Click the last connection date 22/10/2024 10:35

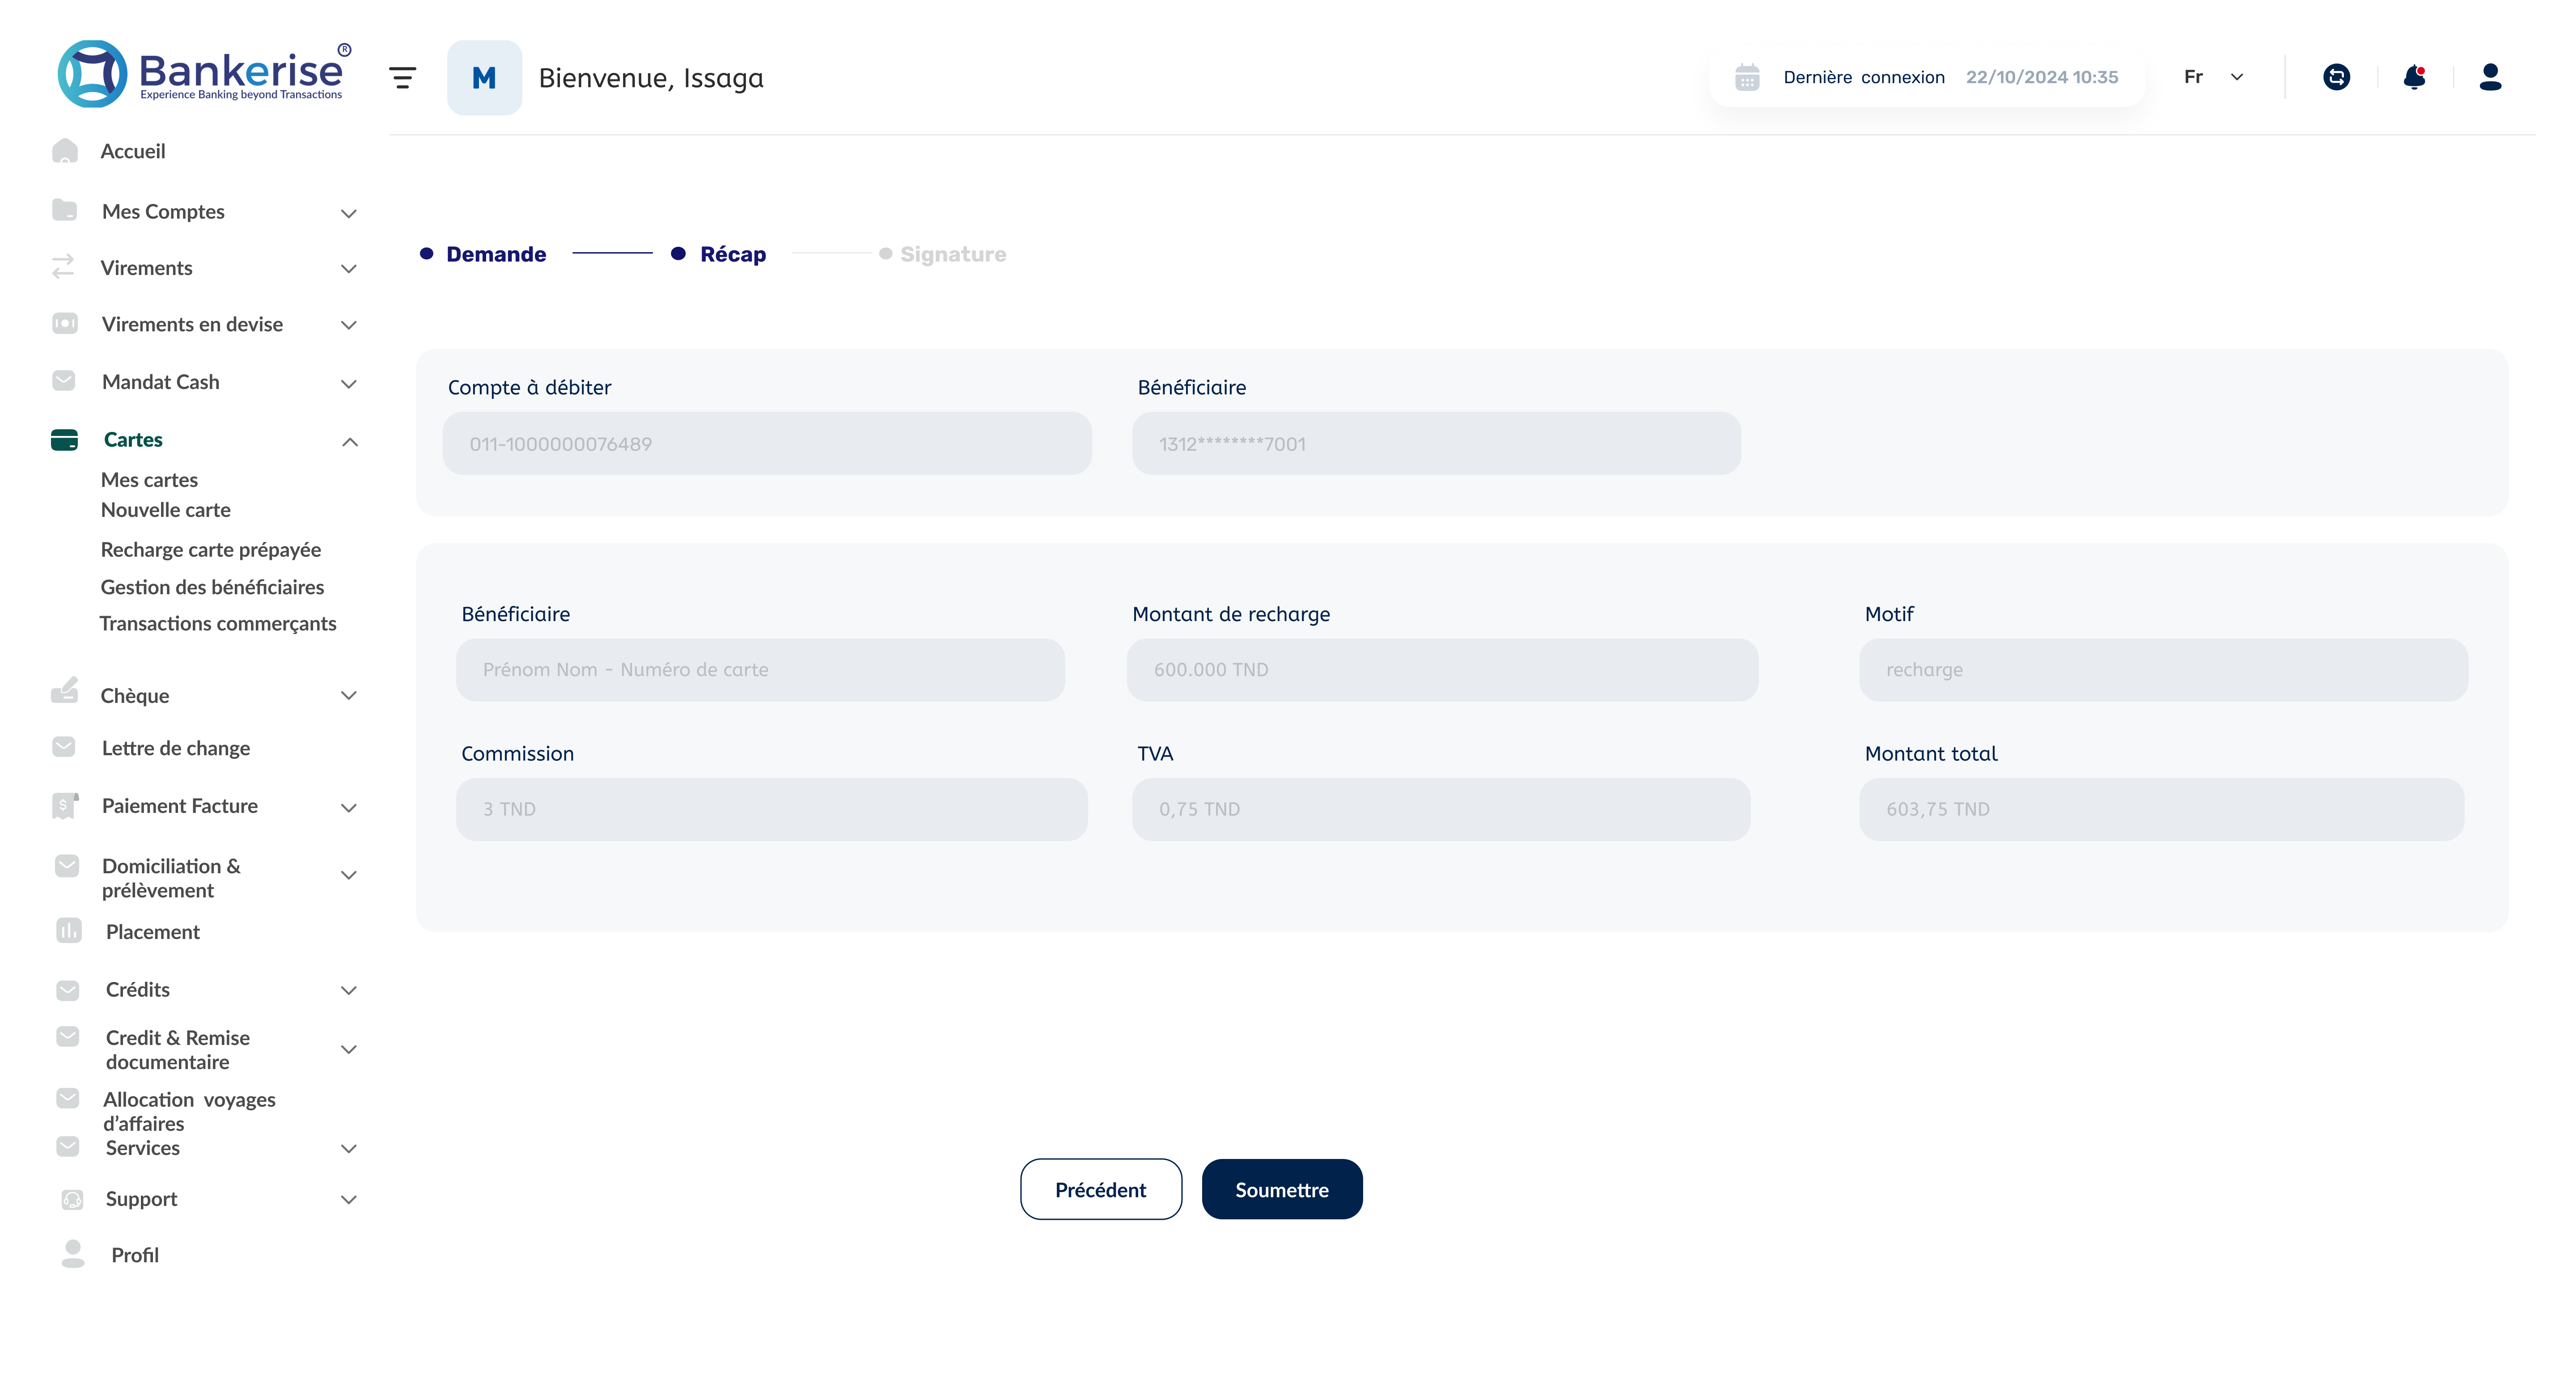(x=2041, y=77)
